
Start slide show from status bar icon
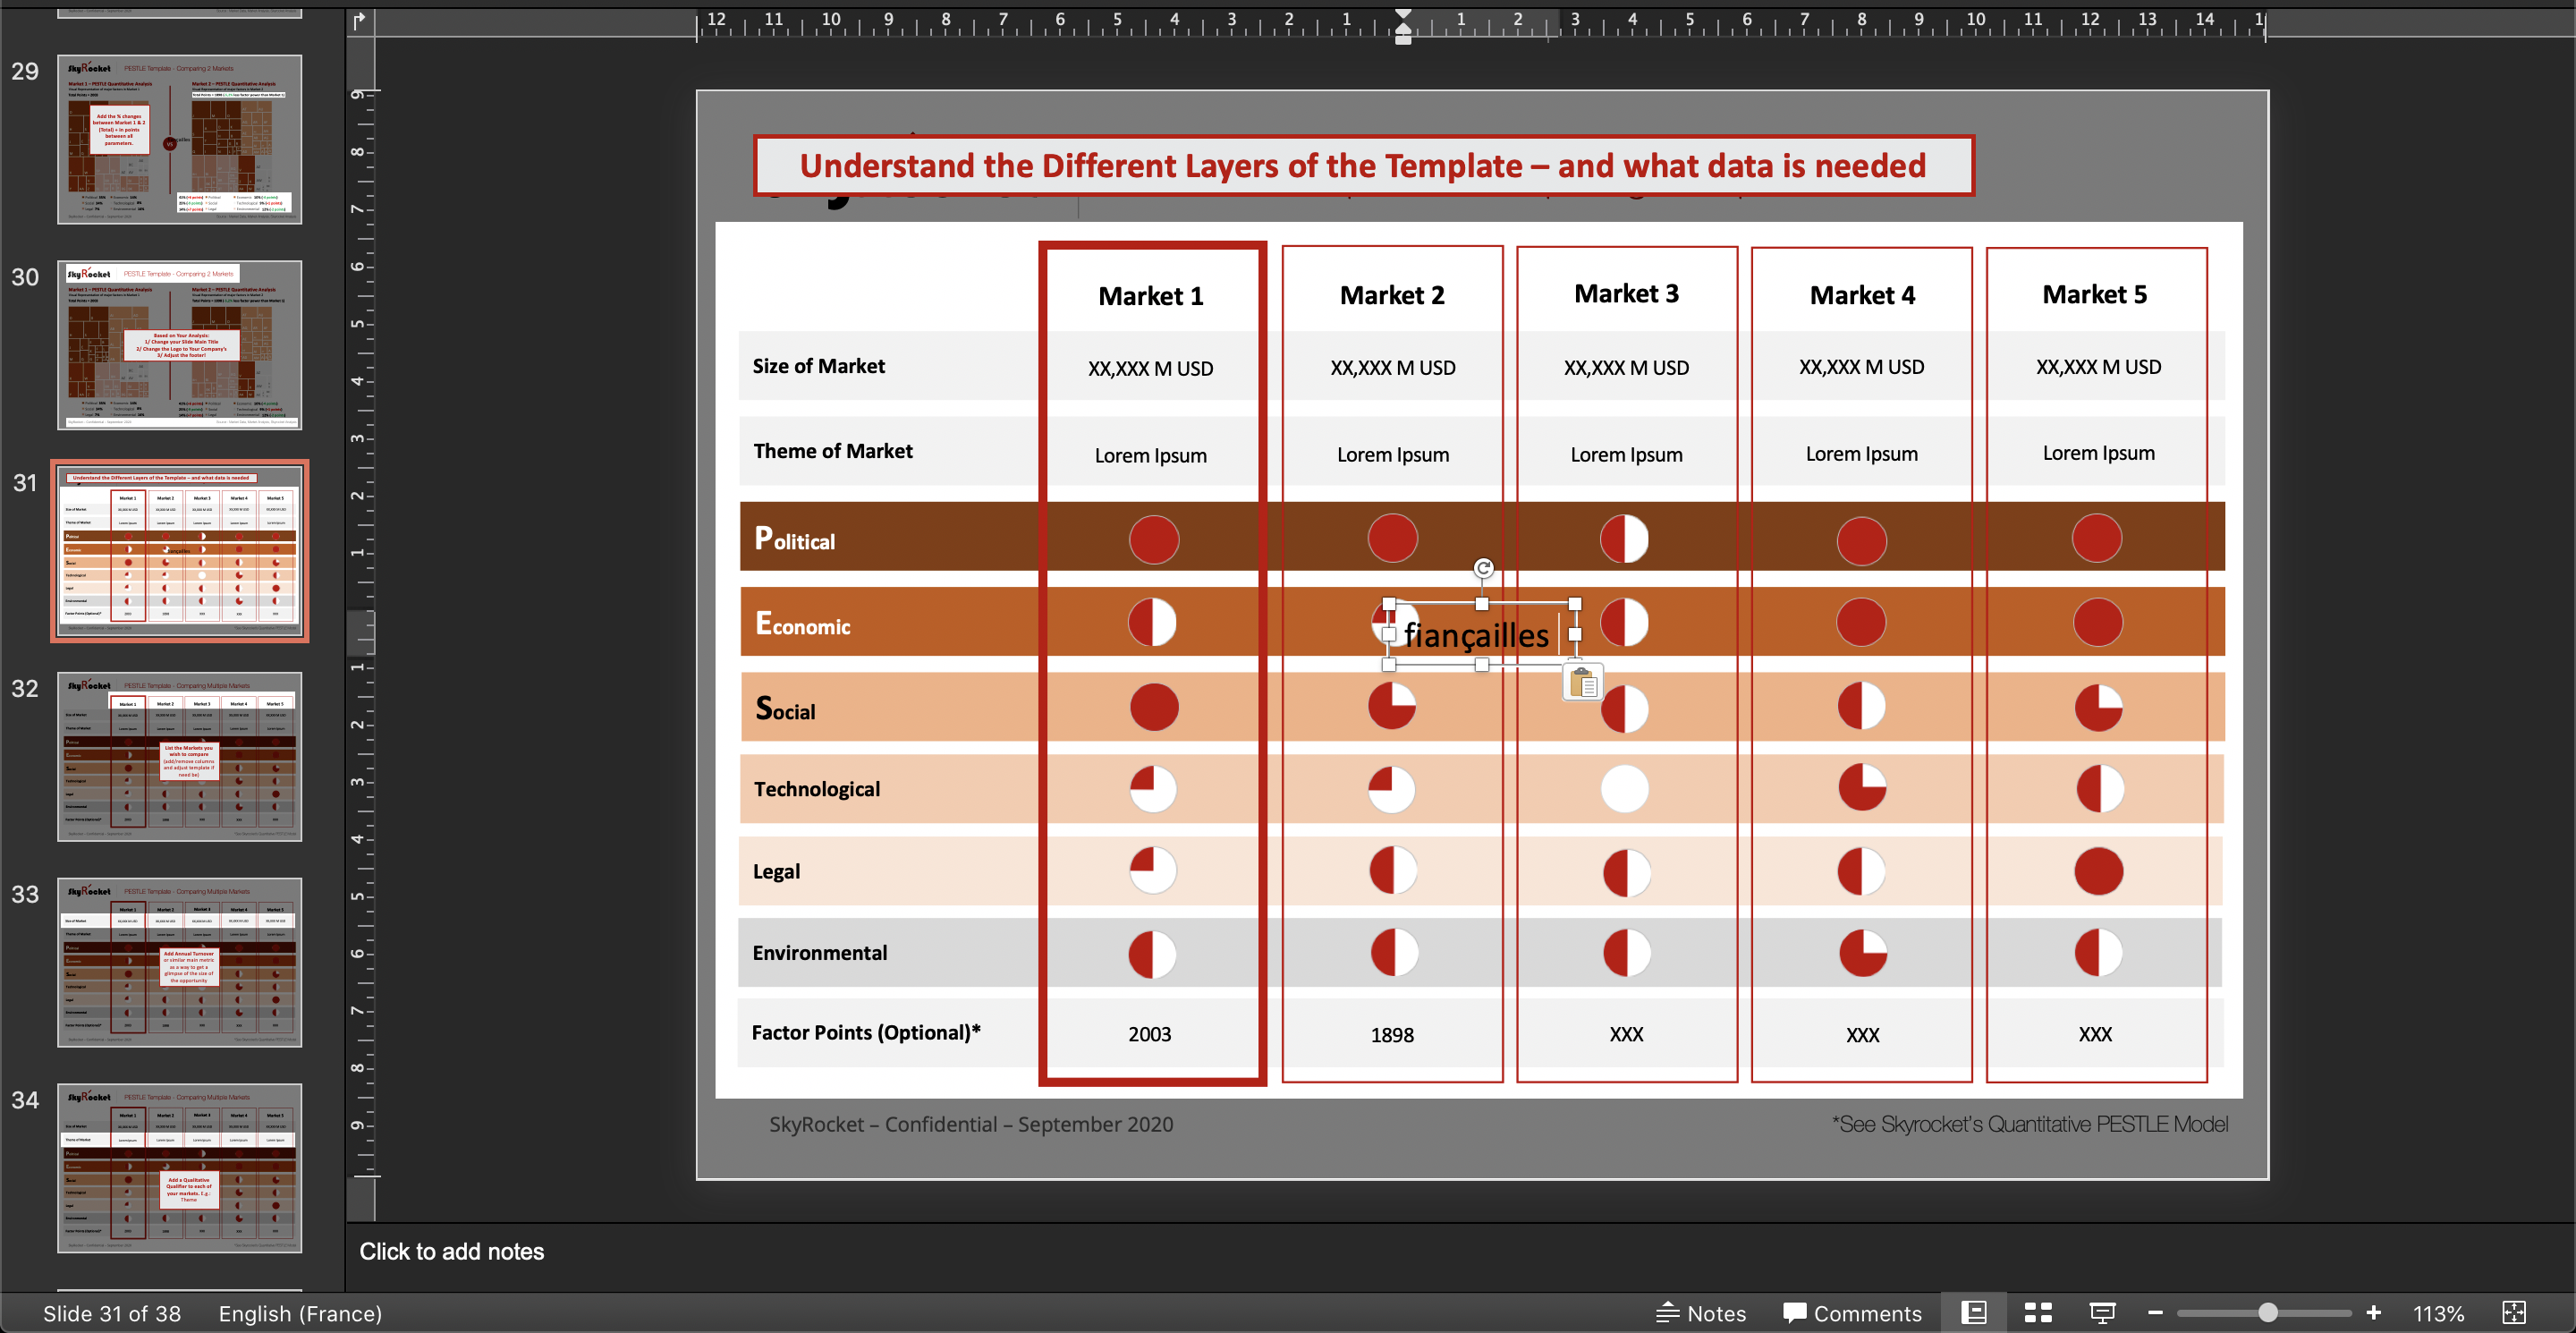point(2102,1313)
